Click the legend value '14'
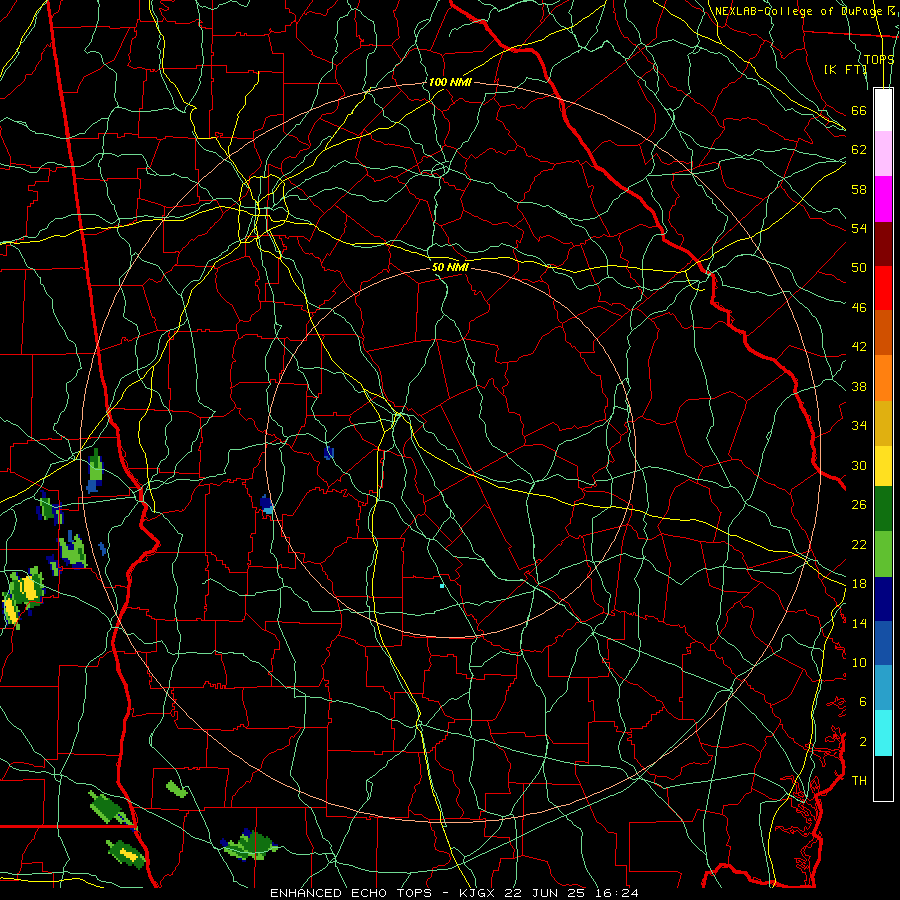The width and height of the screenshot is (900, 900). (x=859, y=623)
